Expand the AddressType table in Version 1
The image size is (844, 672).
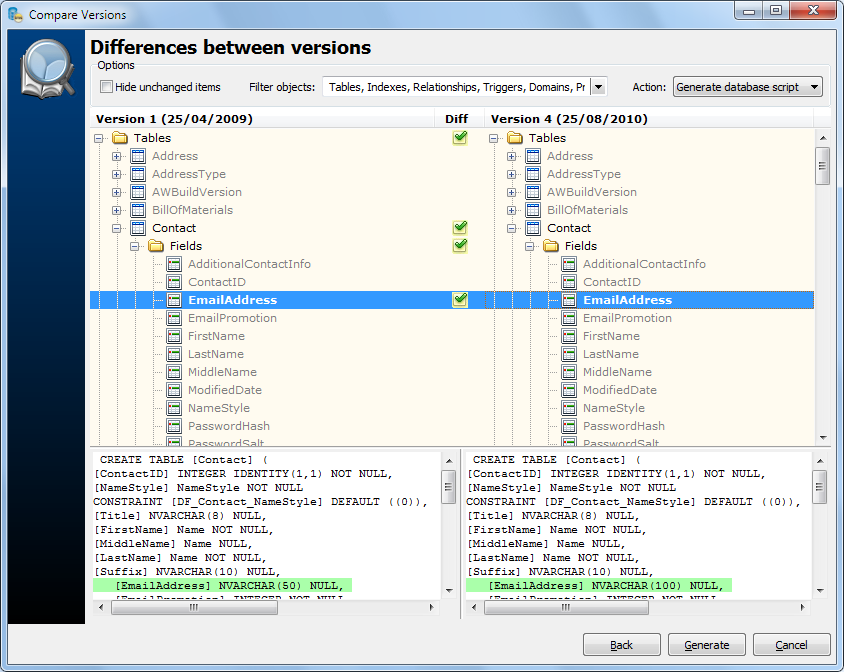(117, 174)
